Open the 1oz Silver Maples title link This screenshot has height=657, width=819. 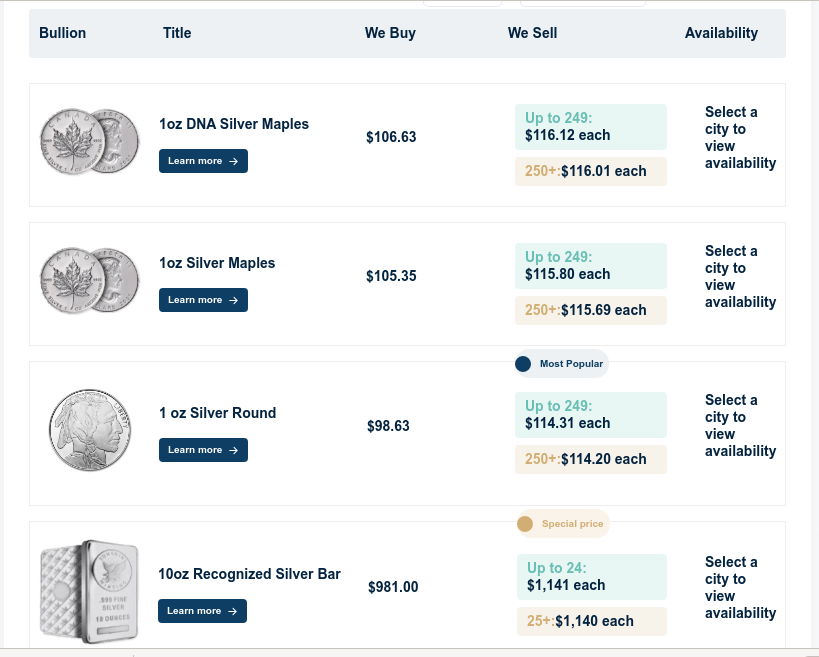click(x=217, y=263)
